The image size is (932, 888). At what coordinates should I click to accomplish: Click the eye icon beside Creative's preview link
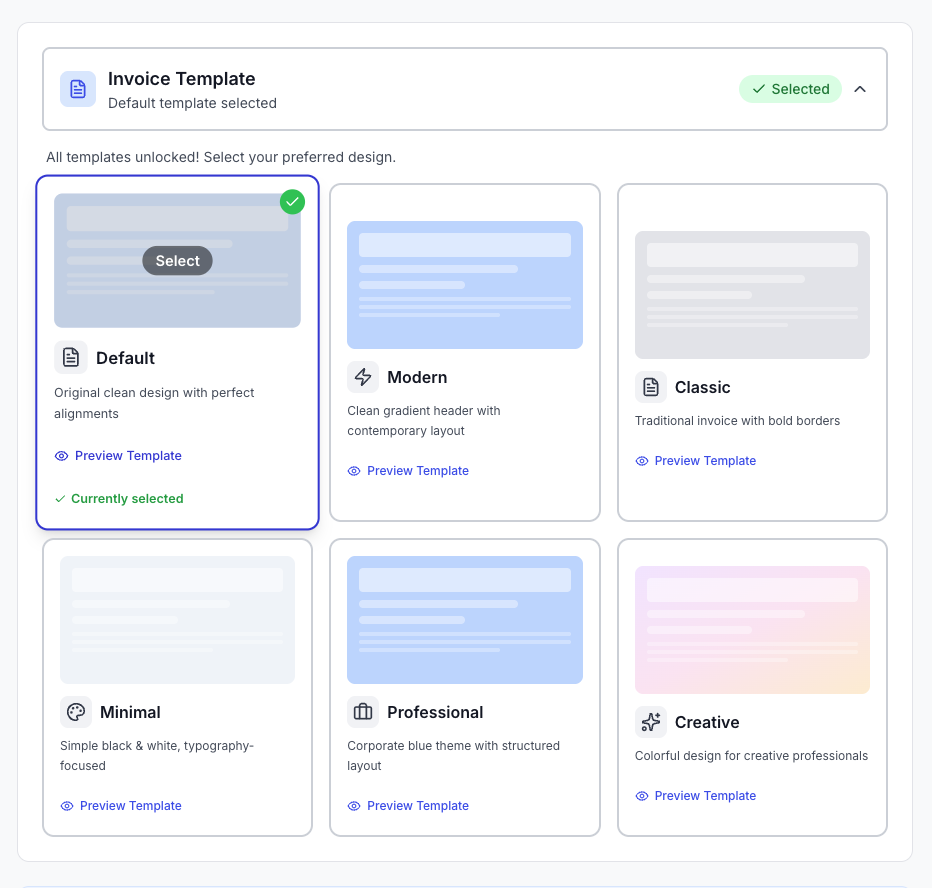tap(641, 795)
